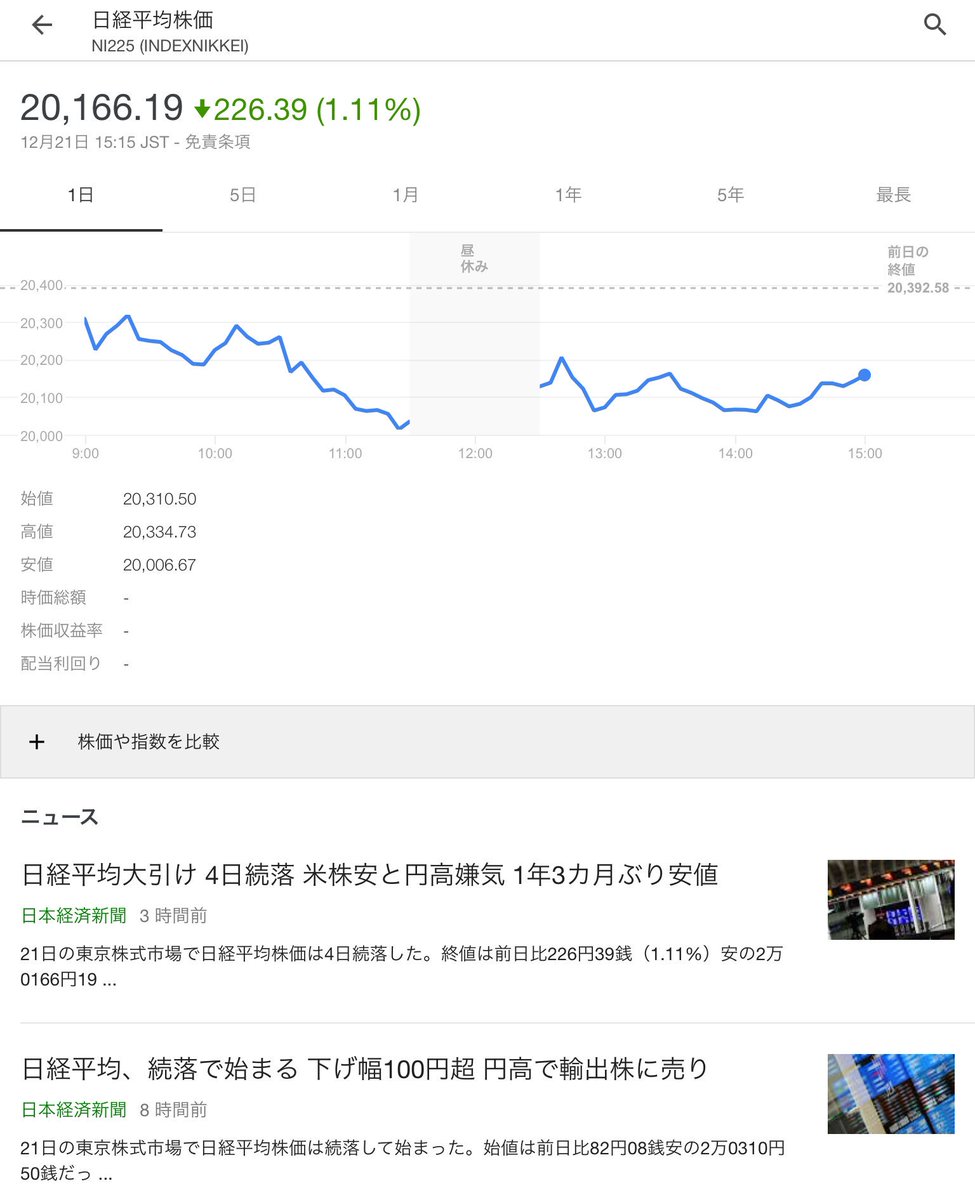
Task: Click the first 日本経済新聞 source, 3 時間前
Action: pos(74,915)
